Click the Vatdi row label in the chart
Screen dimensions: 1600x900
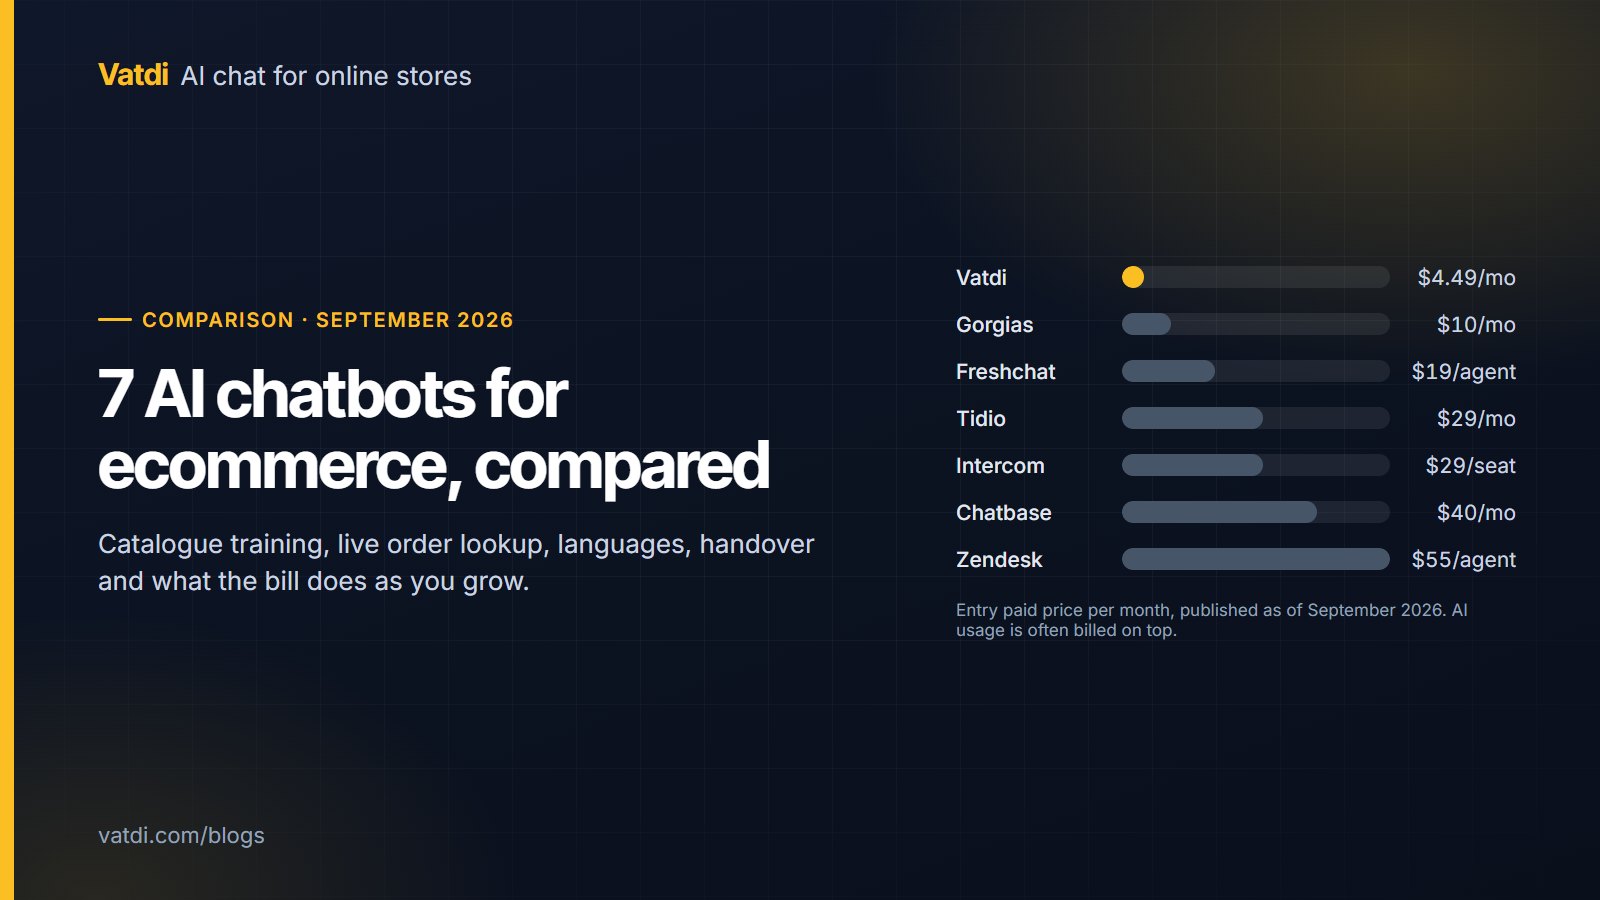click(x=981, y=278)
